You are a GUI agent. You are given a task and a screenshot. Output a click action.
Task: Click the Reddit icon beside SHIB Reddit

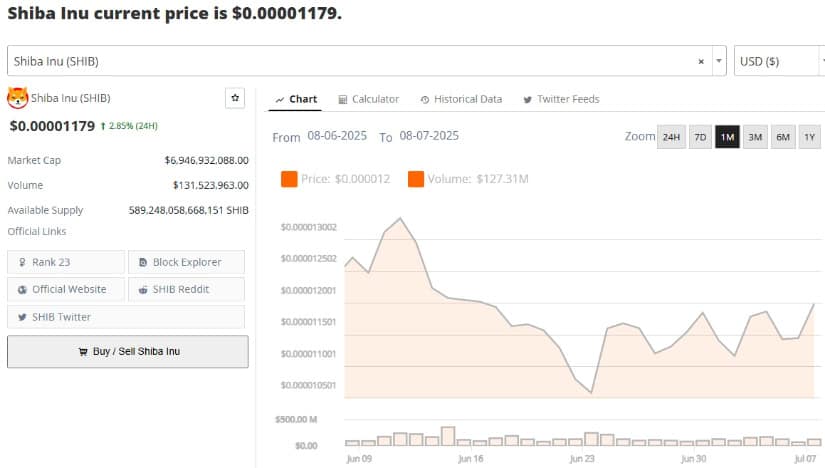[x=143, y=290]
